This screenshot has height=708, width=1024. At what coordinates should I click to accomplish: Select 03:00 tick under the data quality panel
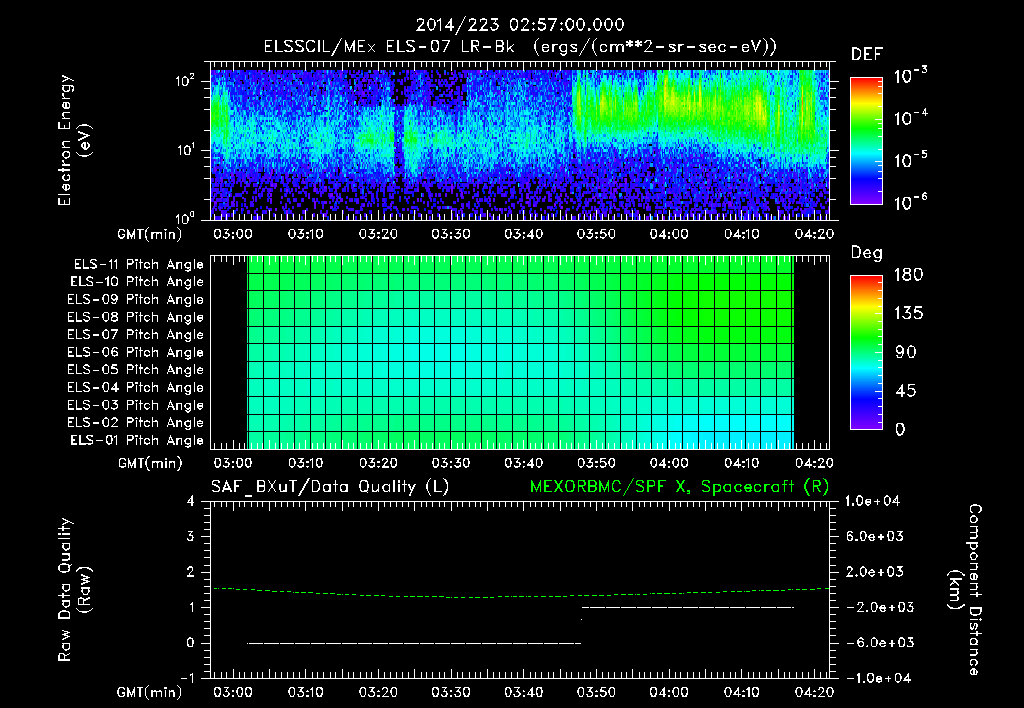point(232,692)
